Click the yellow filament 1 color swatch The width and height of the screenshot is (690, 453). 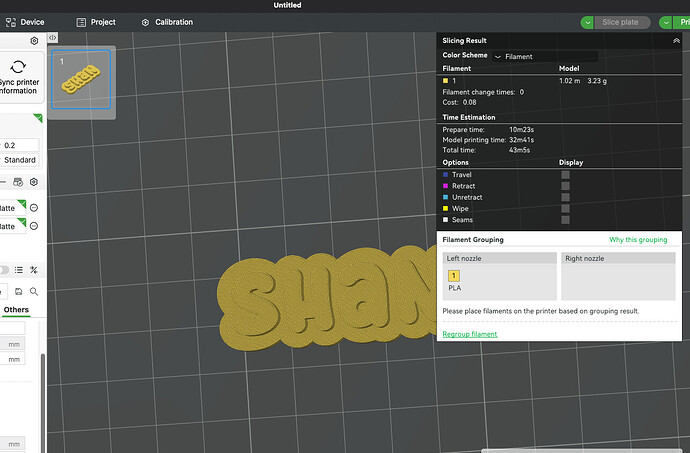pos(445,81)
